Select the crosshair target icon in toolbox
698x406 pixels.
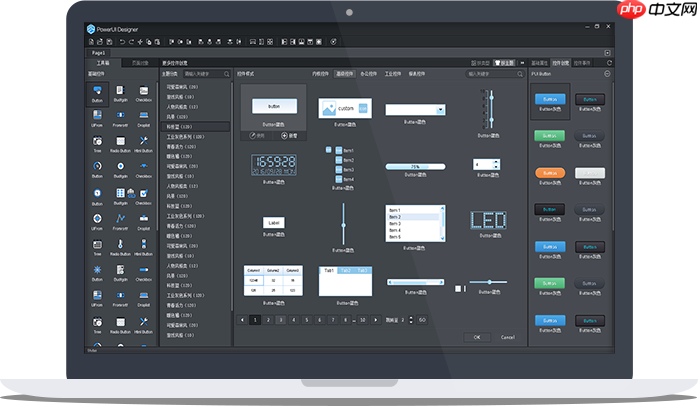coord(97,221)
